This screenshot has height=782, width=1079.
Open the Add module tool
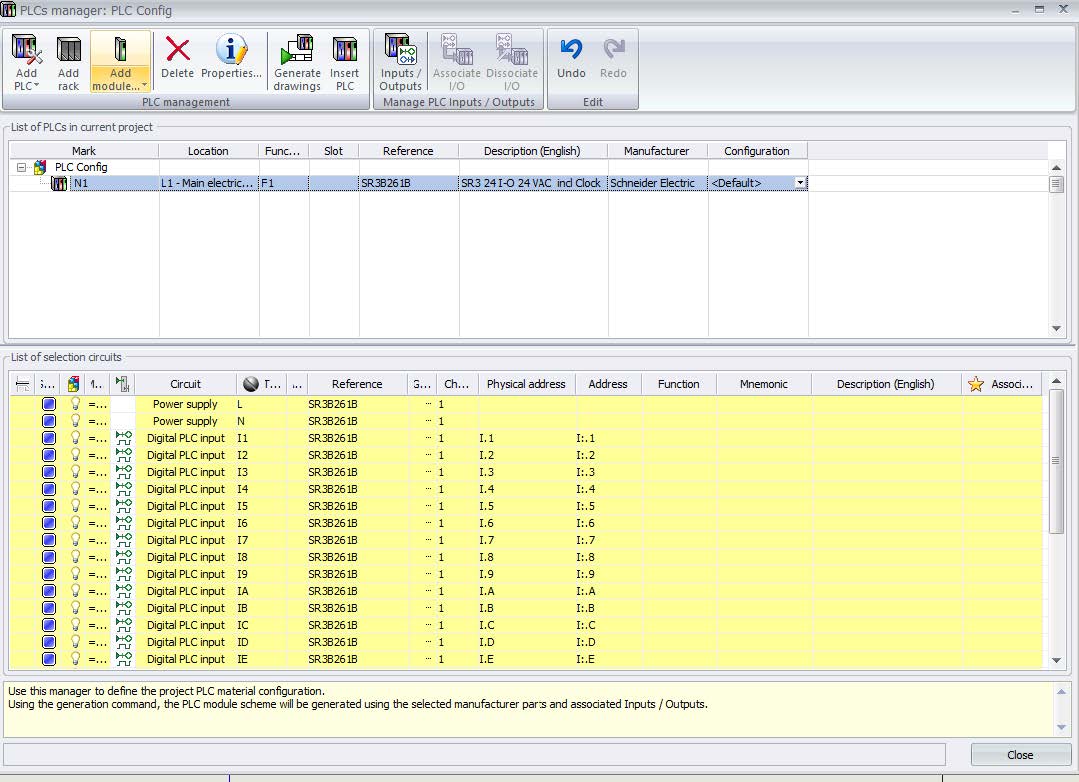pyautogui.click(x=119, y=55)
